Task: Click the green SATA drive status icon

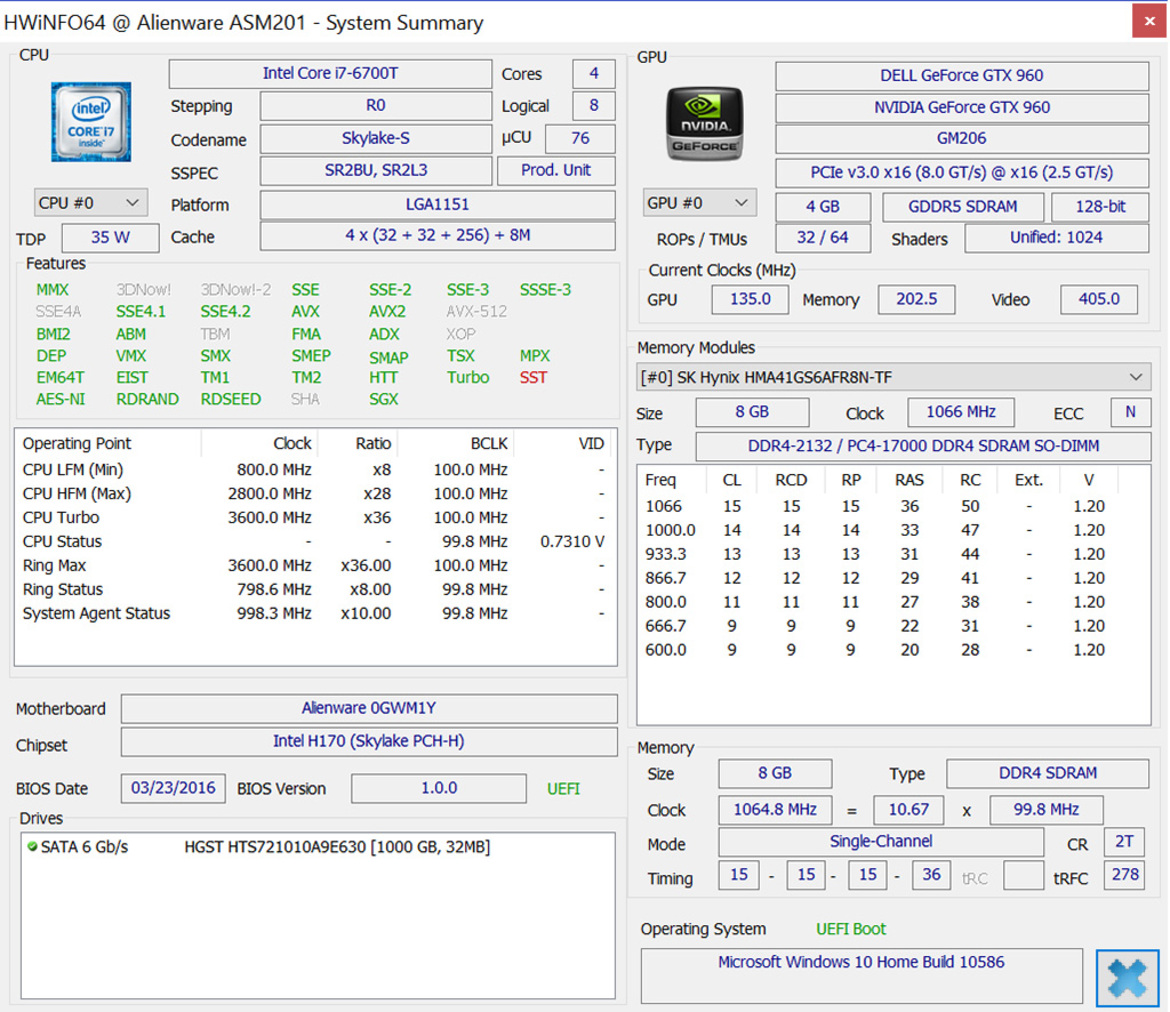Action: coord(32,846)
